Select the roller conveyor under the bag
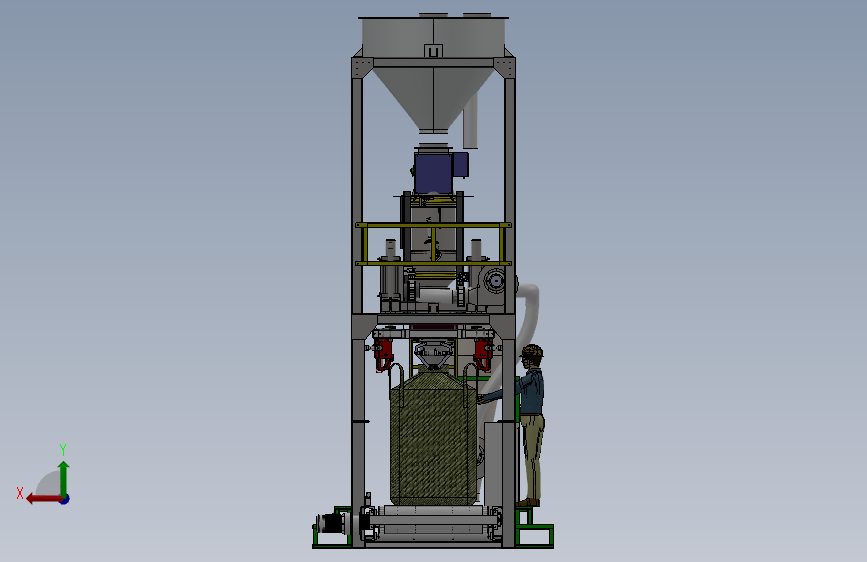The width and height of the screenshot is (867, 562). 433,522
